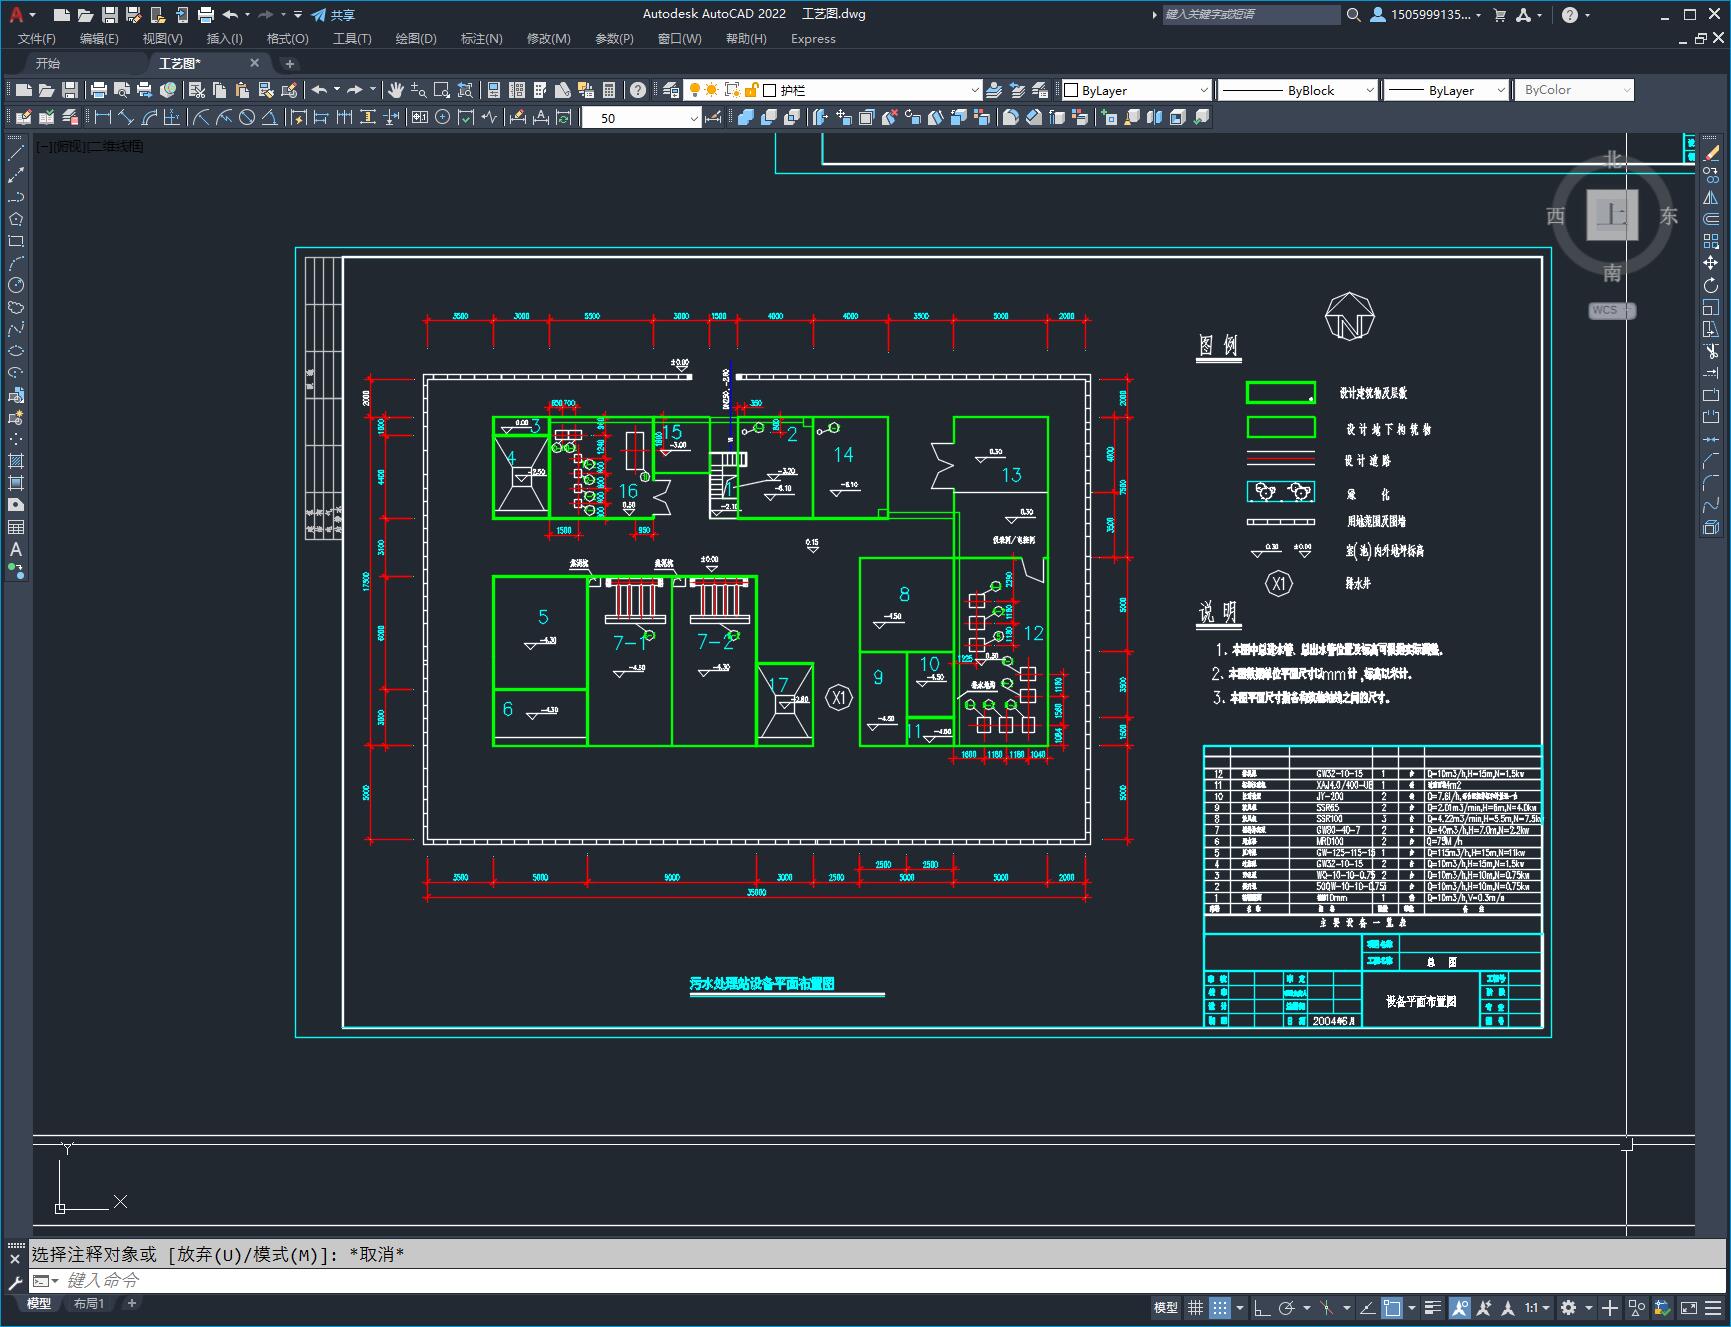Open the dimension style dropdown showing 50
Image resolution: width=1731 pixels, height=1327 pixels.
pyautogui.click(x=642, y=118)
